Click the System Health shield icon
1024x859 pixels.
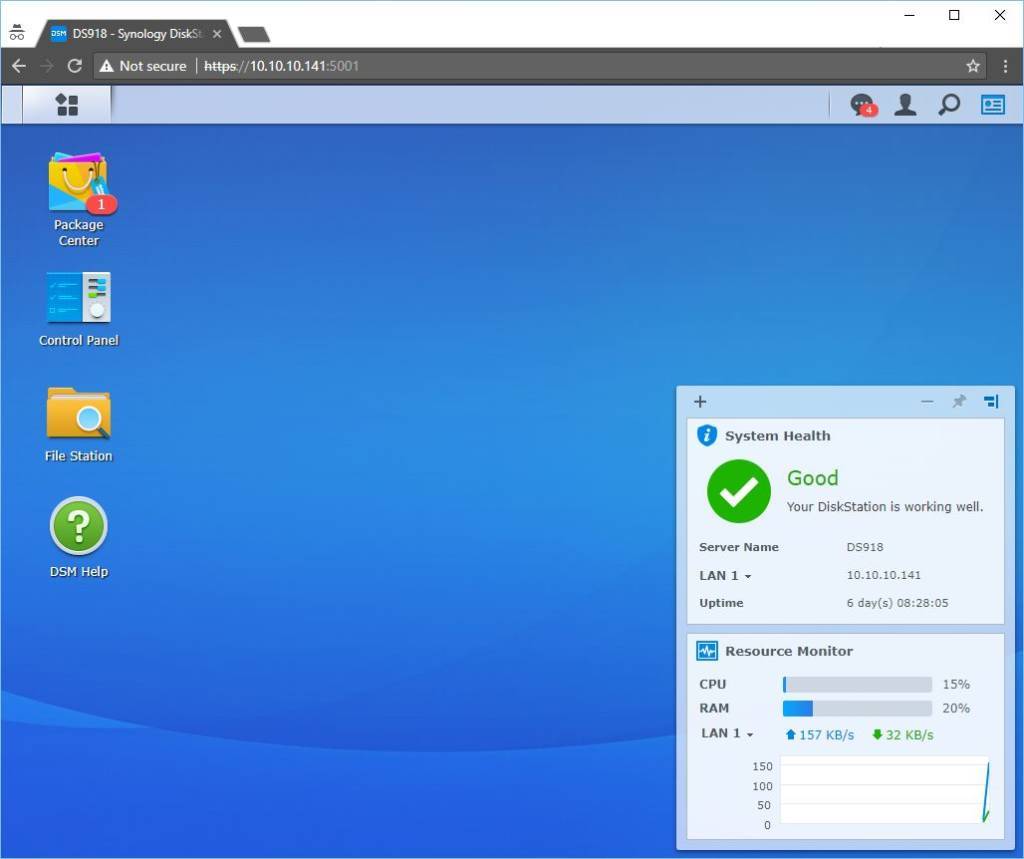(707, 435)
